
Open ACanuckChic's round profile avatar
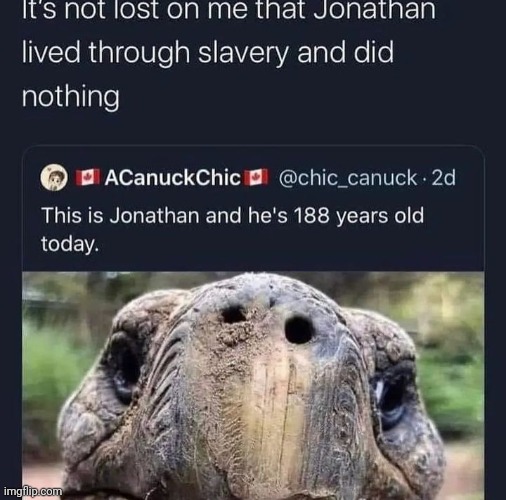coord(54,177)
